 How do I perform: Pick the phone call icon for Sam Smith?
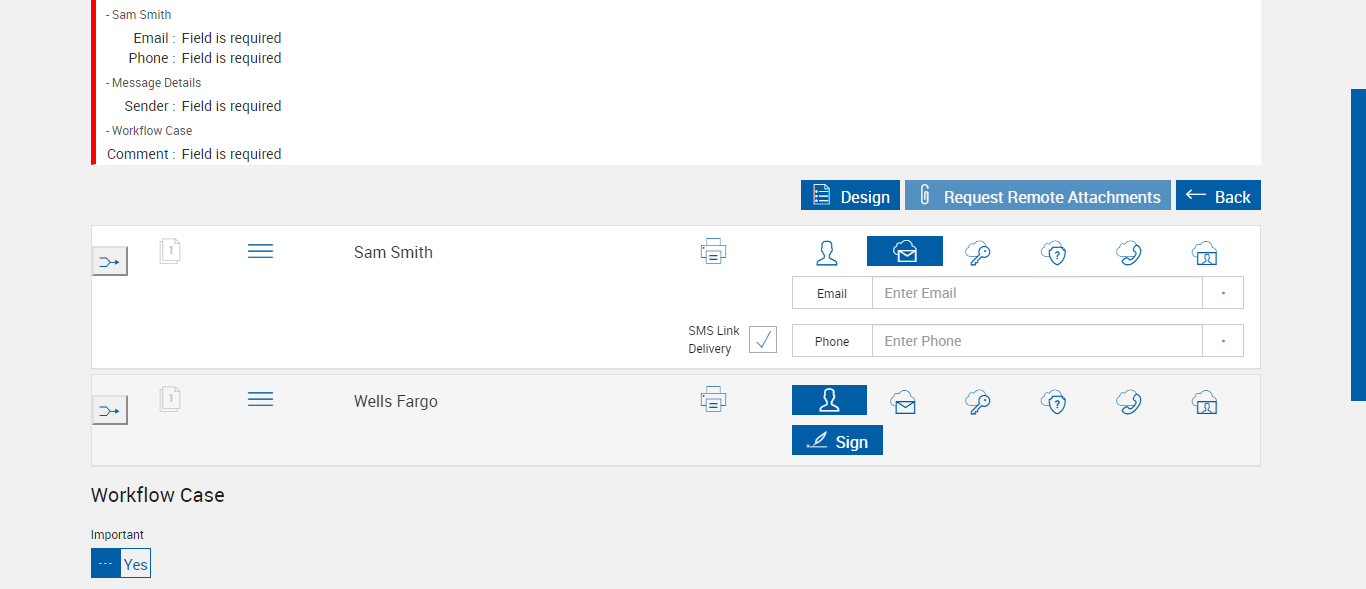pos(1129,252)
